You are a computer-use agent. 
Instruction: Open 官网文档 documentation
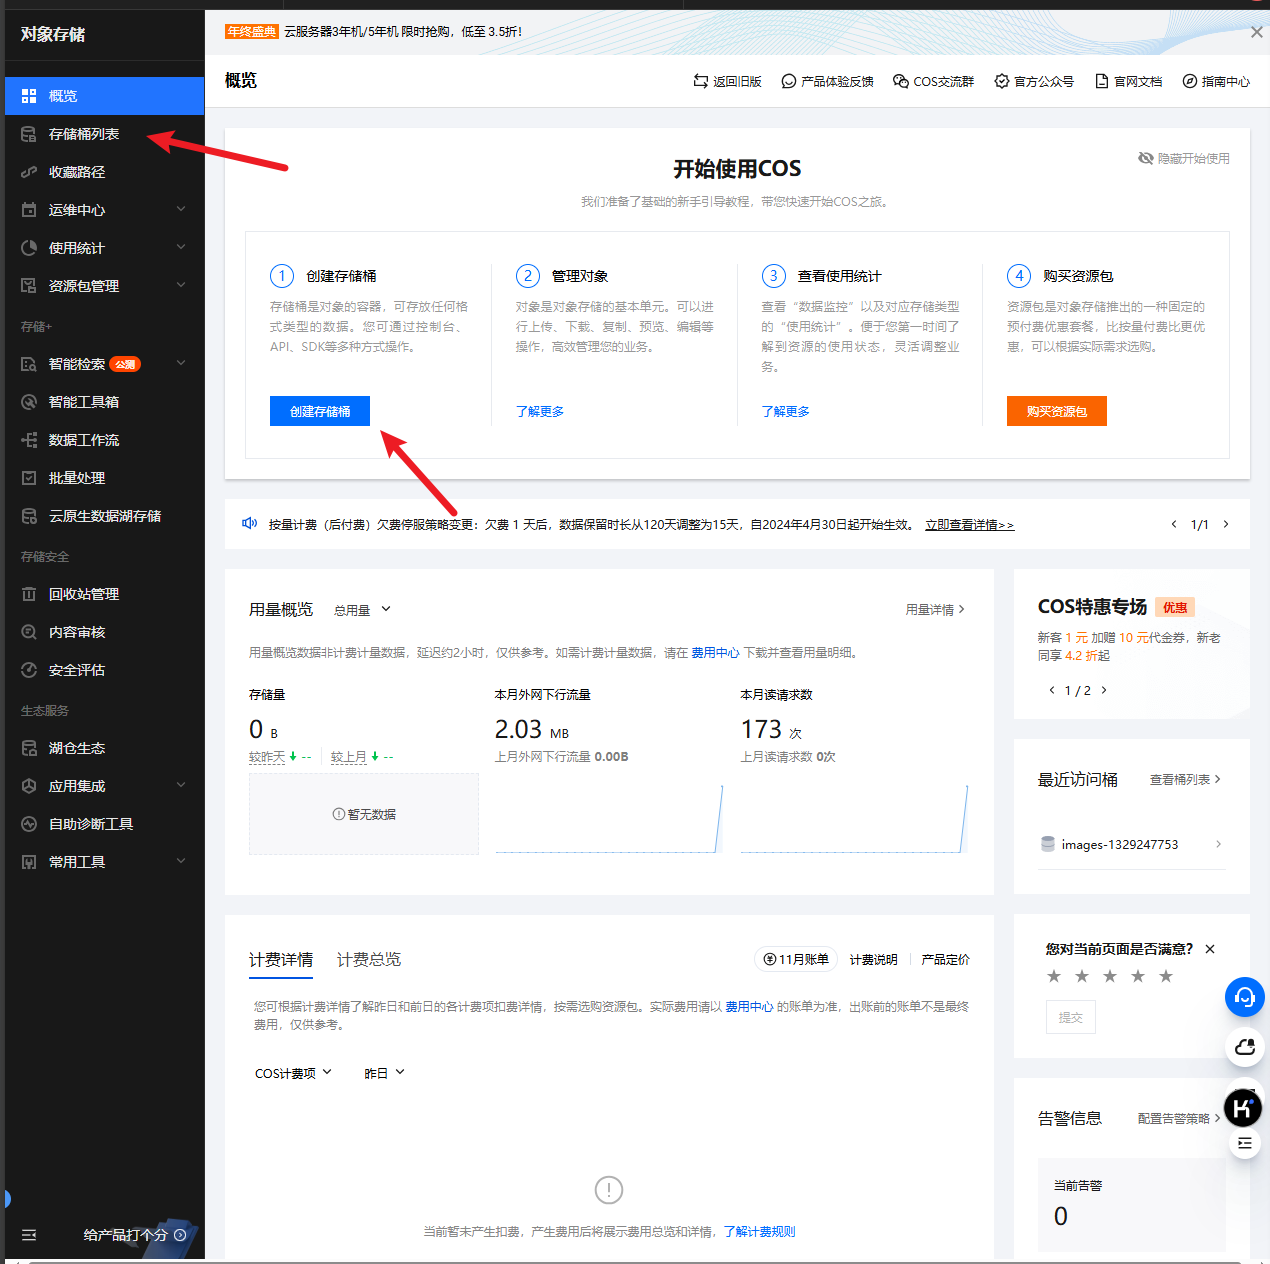[1128, 82]
